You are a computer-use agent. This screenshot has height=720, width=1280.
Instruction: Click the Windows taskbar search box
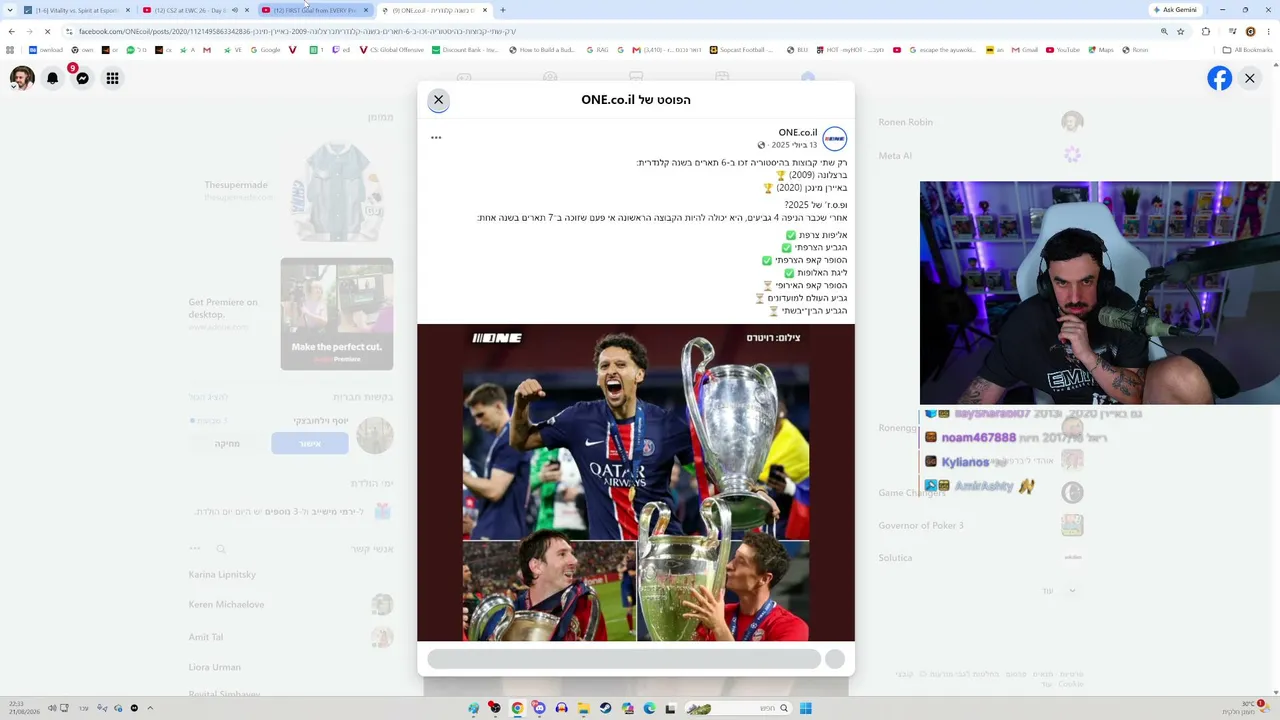[x=740, y=708]
